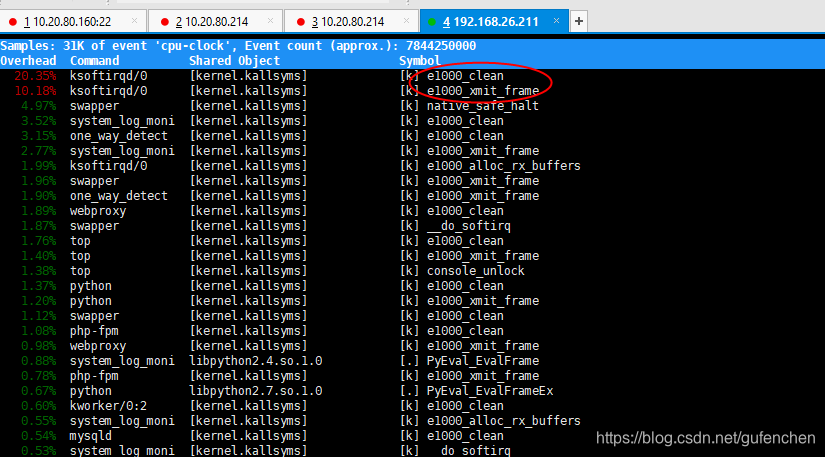Click swapper command in 4.97% row

point(95,106)
